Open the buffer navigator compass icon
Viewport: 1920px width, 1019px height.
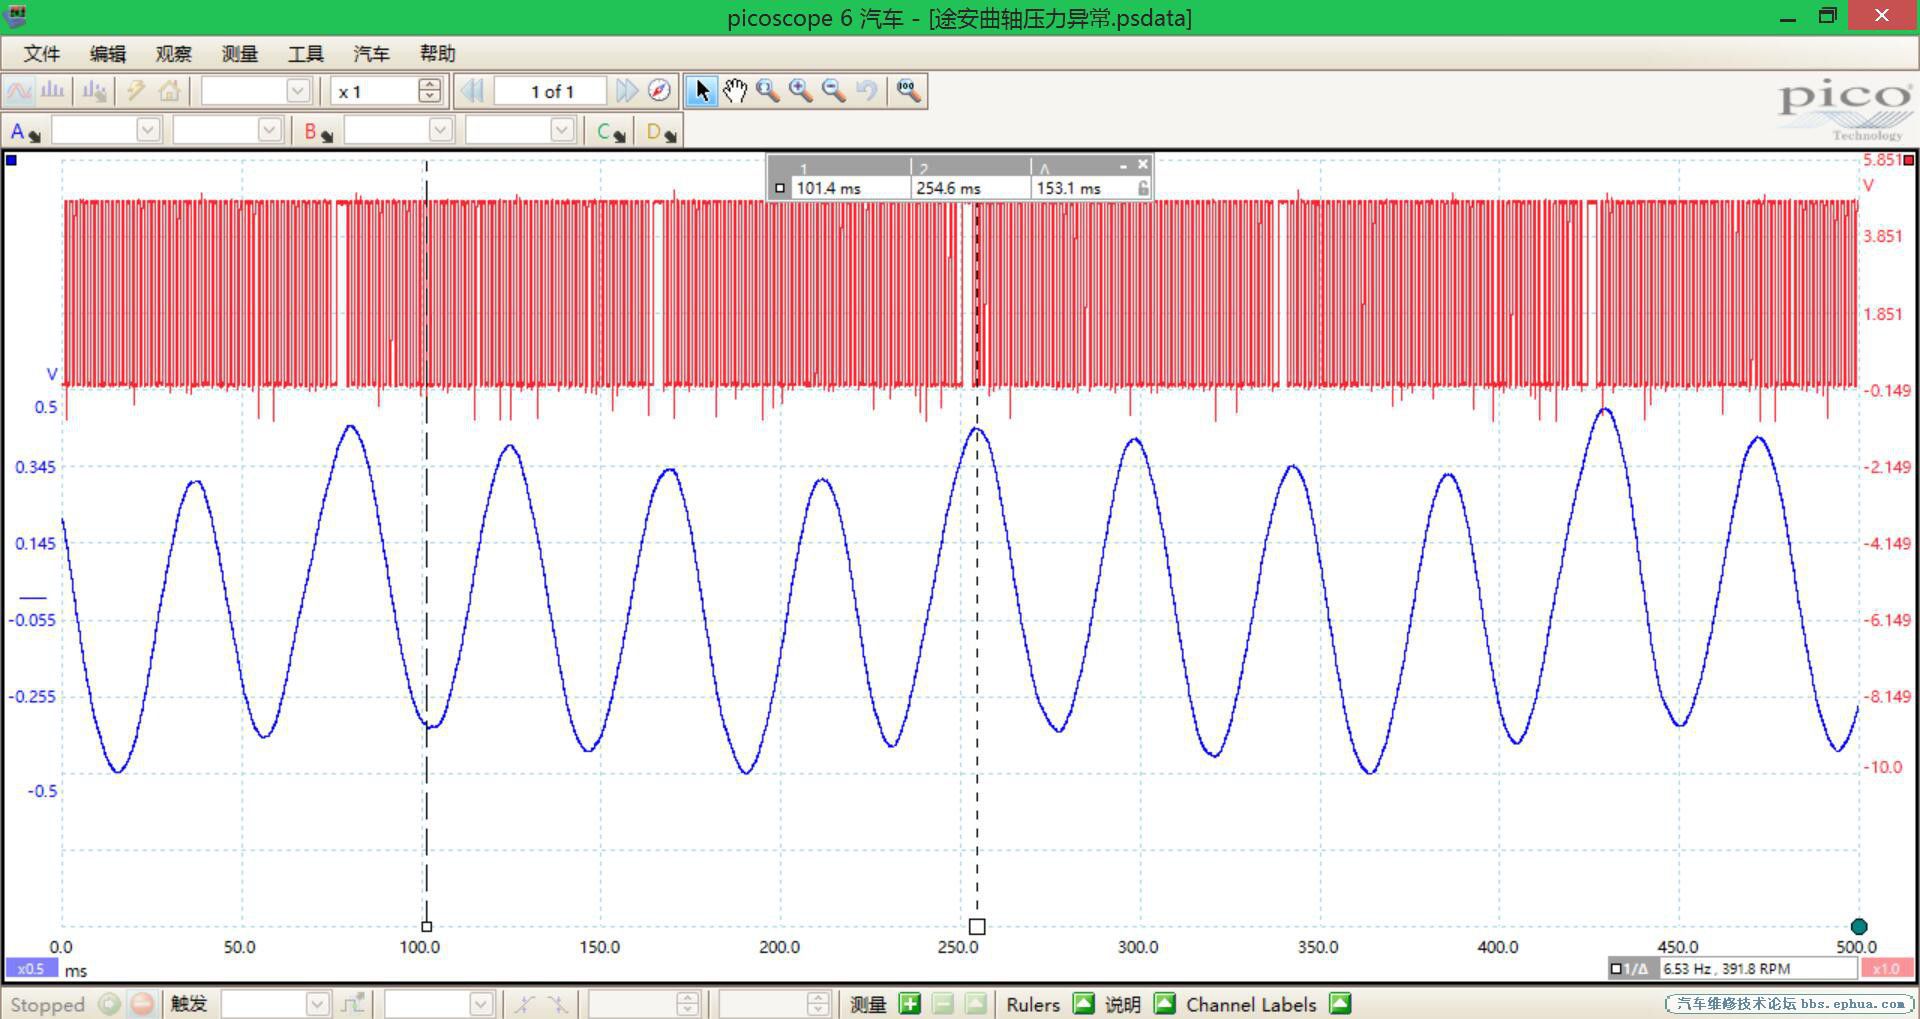[x=659, y=91]
